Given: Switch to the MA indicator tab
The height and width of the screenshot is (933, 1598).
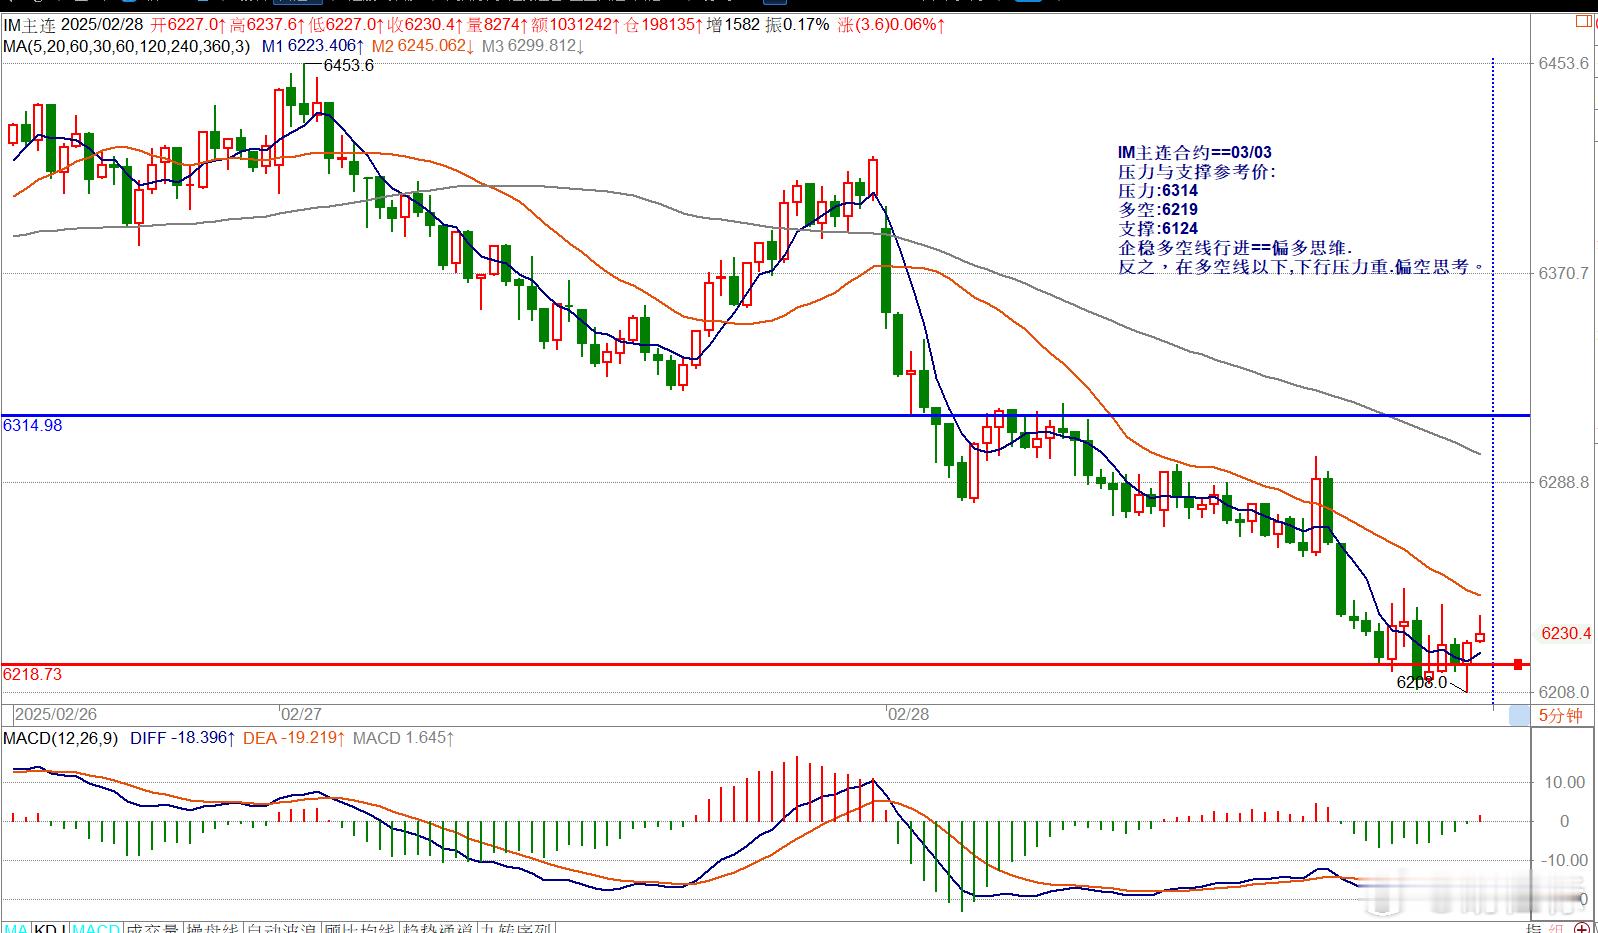Looking at the screenshot, I should point(17,927).
